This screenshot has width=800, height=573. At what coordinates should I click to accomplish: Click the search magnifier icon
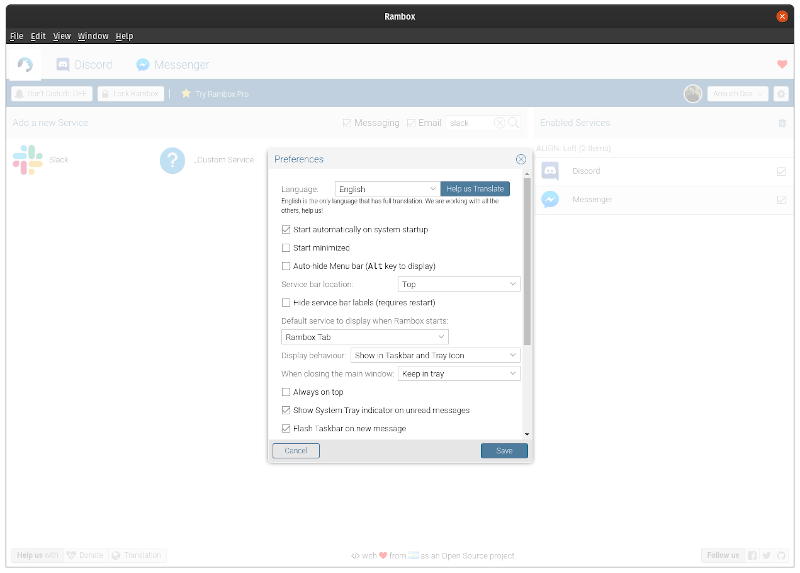pos(513,123)
